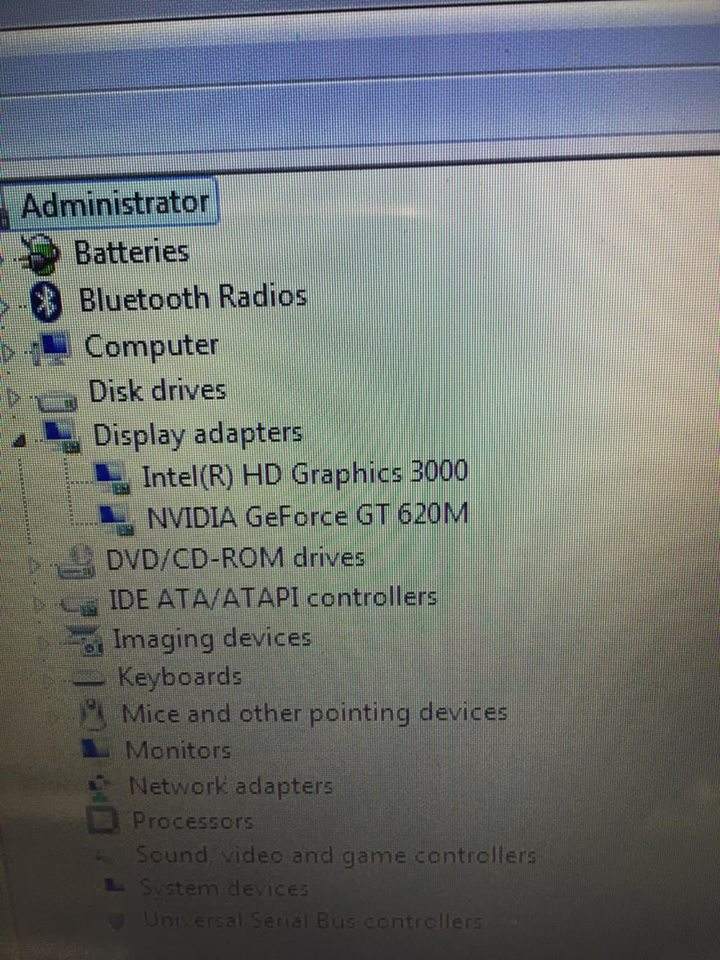Expand the Disk drives node
The image size is (720, 960).
tap(13, 399)
